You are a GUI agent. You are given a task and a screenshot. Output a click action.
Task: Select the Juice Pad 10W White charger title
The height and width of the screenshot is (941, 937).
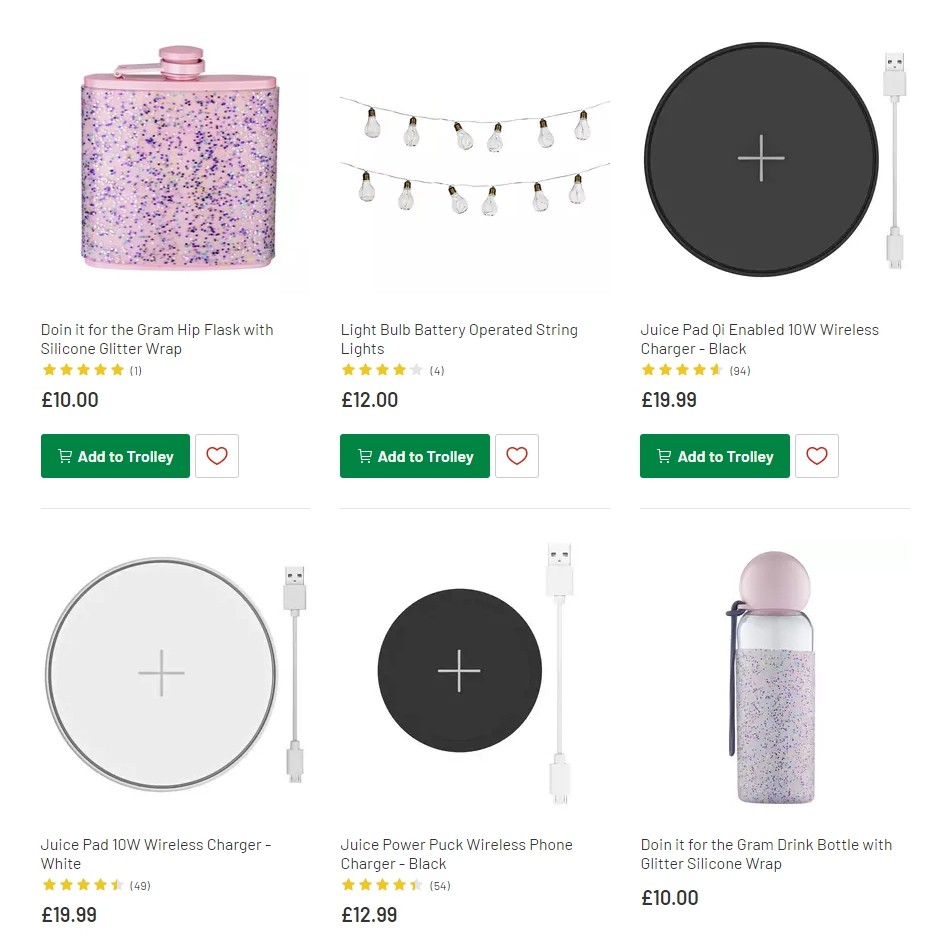[x=155, y=854]
